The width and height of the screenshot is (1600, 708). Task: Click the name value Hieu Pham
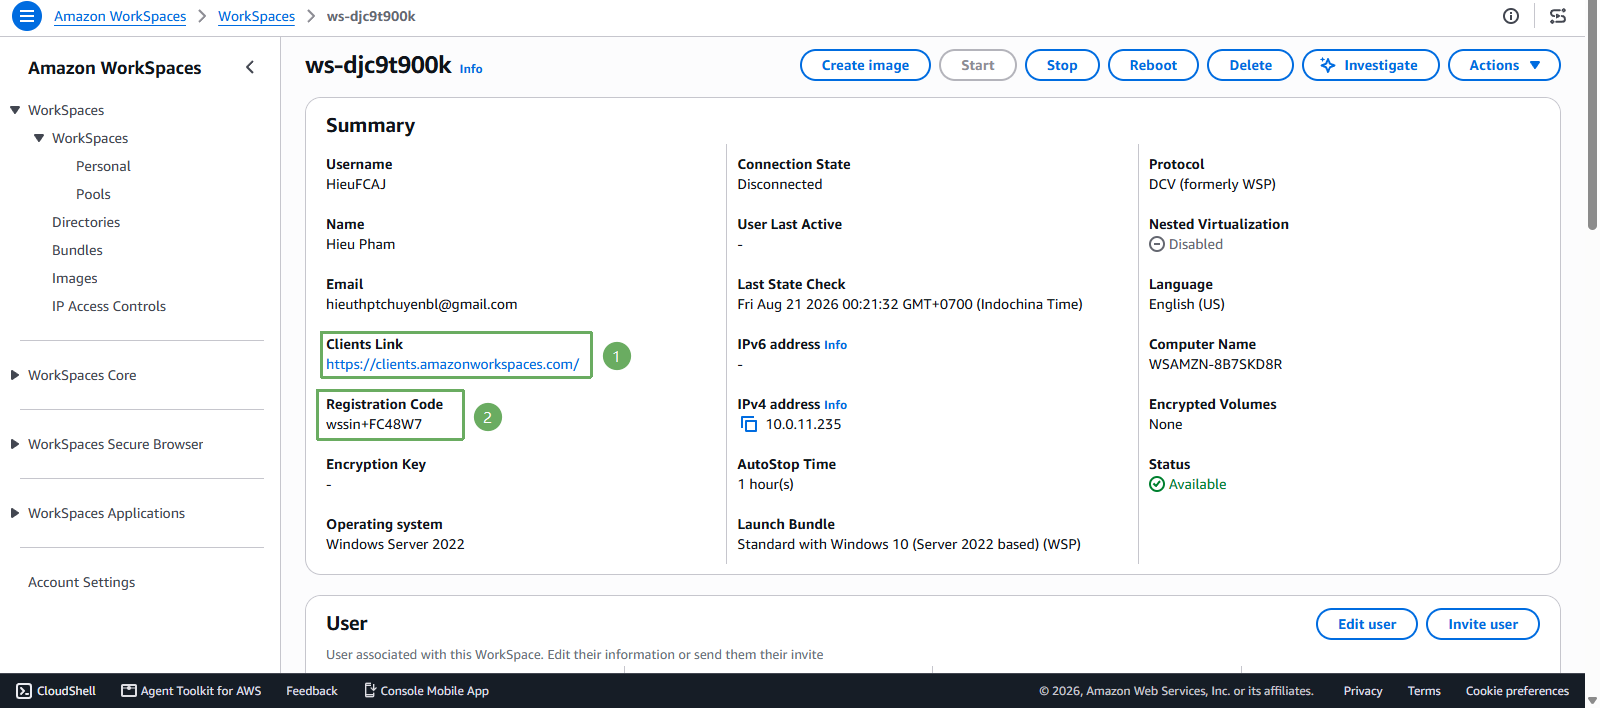(x=360, y=244)
